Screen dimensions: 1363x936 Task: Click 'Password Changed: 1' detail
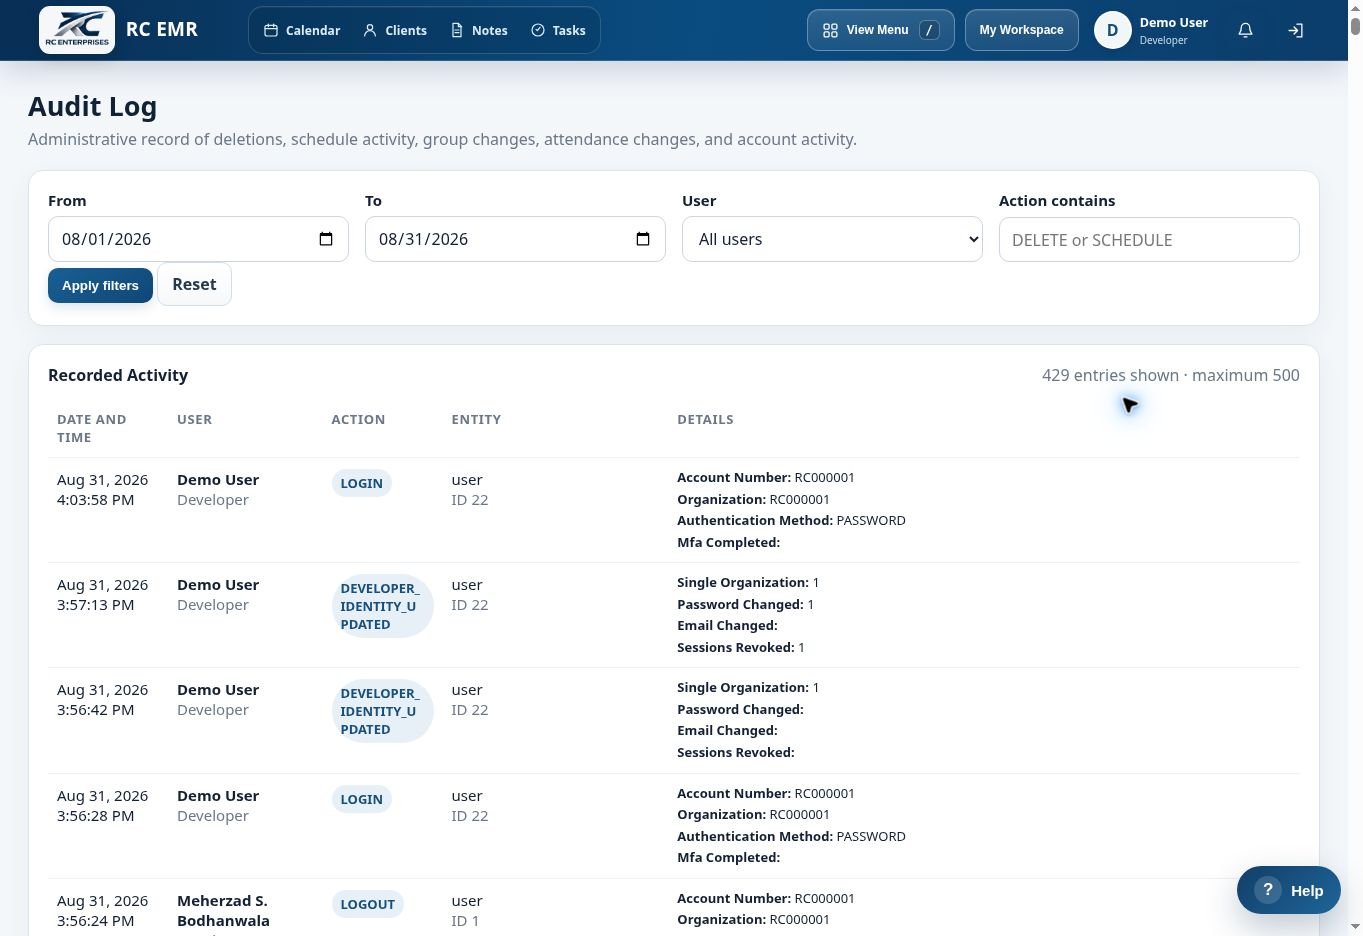[745, 604]
